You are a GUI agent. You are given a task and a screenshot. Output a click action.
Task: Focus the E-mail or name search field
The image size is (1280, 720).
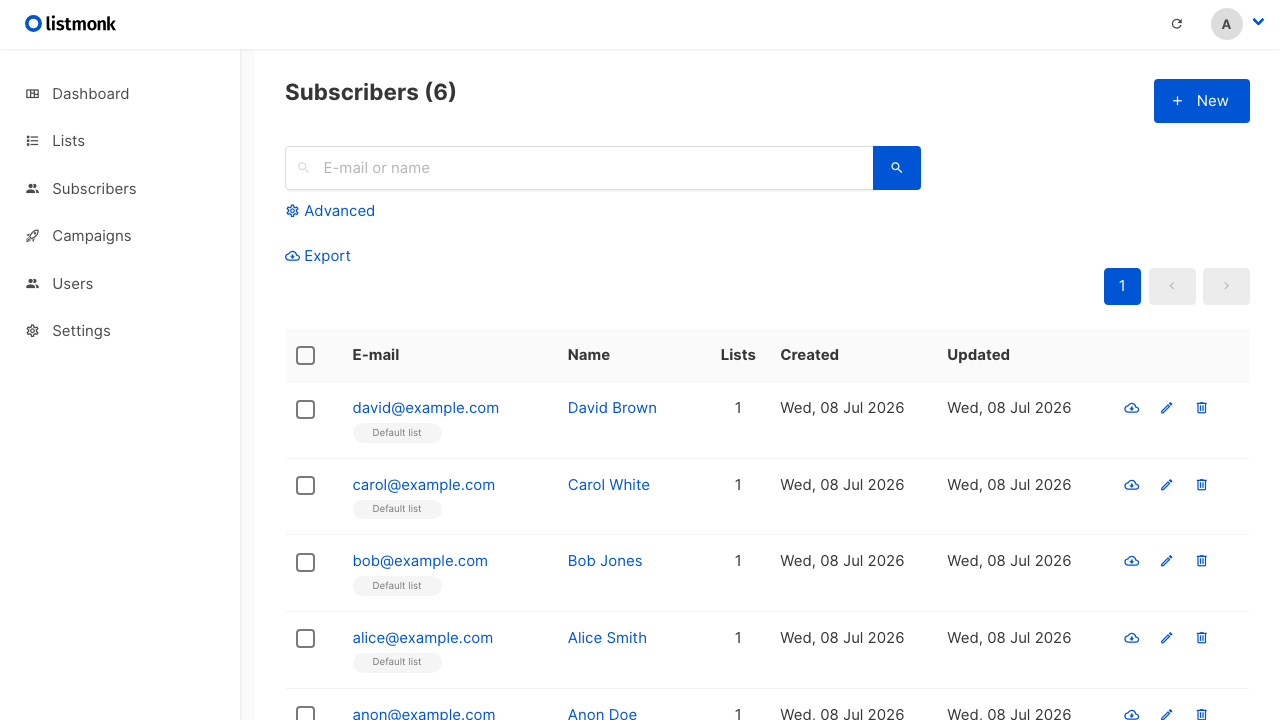[579, 168]
